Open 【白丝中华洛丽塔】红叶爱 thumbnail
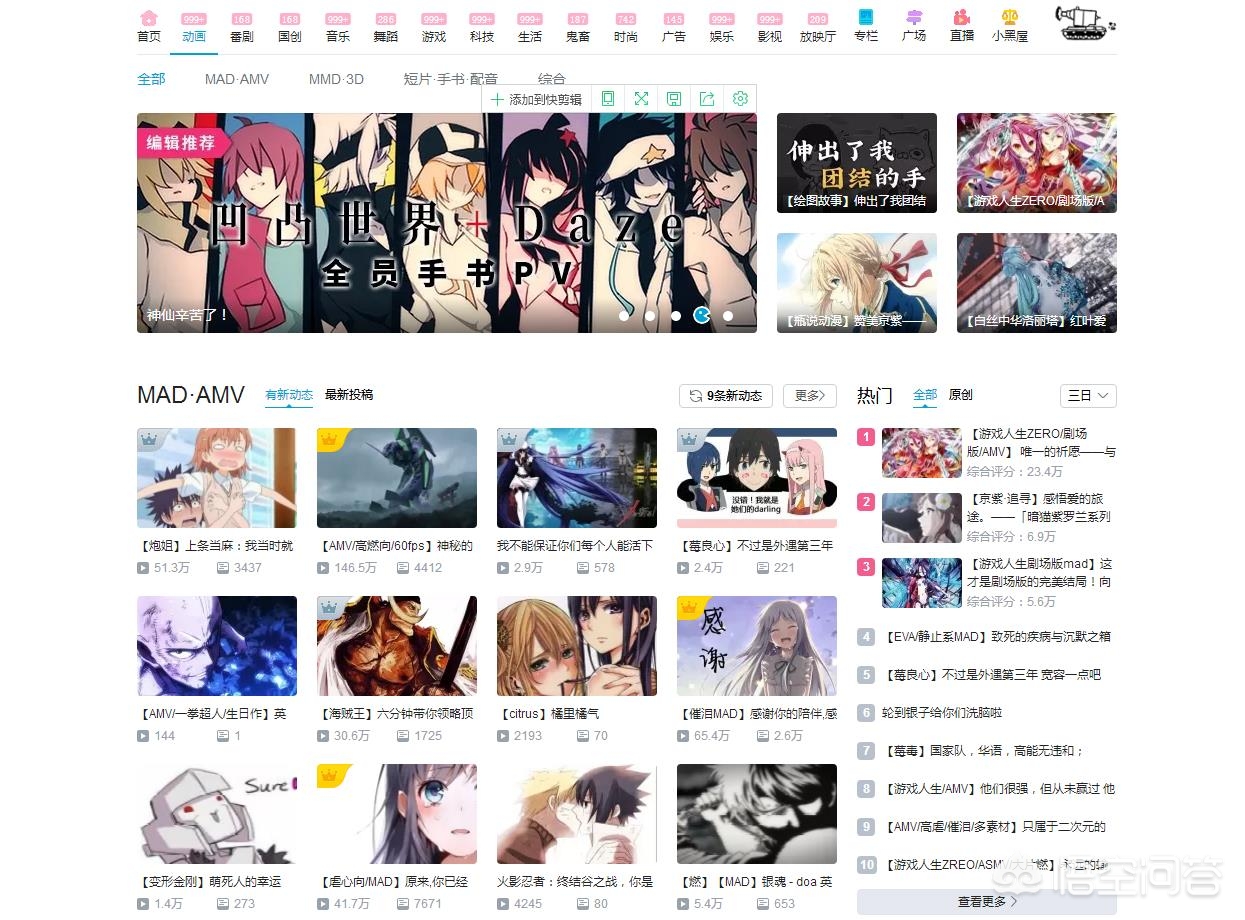1245x920 pixels. 1037,283
